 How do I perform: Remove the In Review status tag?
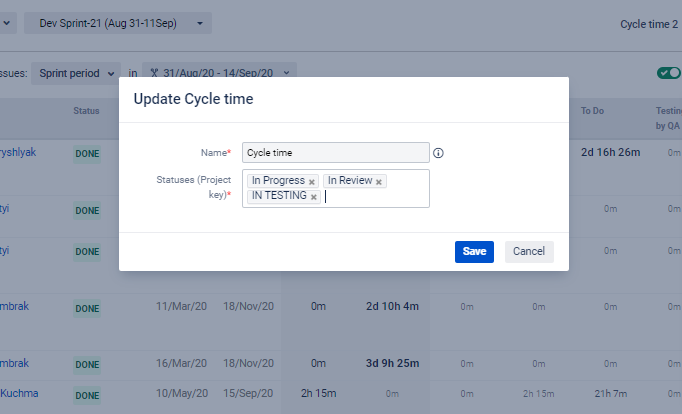pyautogui.click(x=379, y=182)
